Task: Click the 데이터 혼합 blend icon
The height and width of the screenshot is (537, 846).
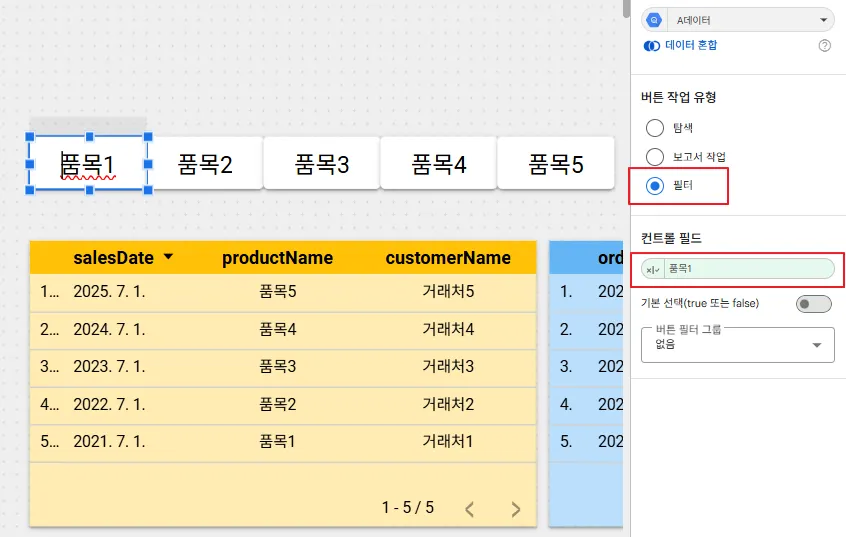Action: click(652, 45)
